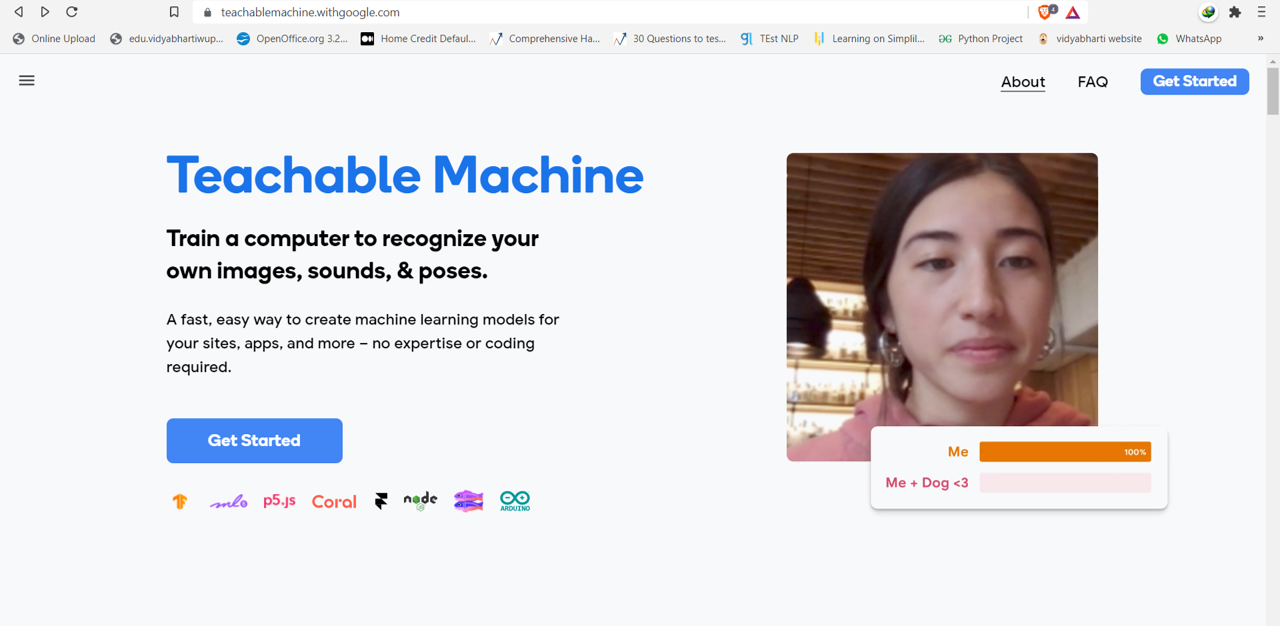Image resolution: width=1280 pixels, height=626 pixels.
Task: Open the browser extensions puzzle icon
Action: [1235, 13]
